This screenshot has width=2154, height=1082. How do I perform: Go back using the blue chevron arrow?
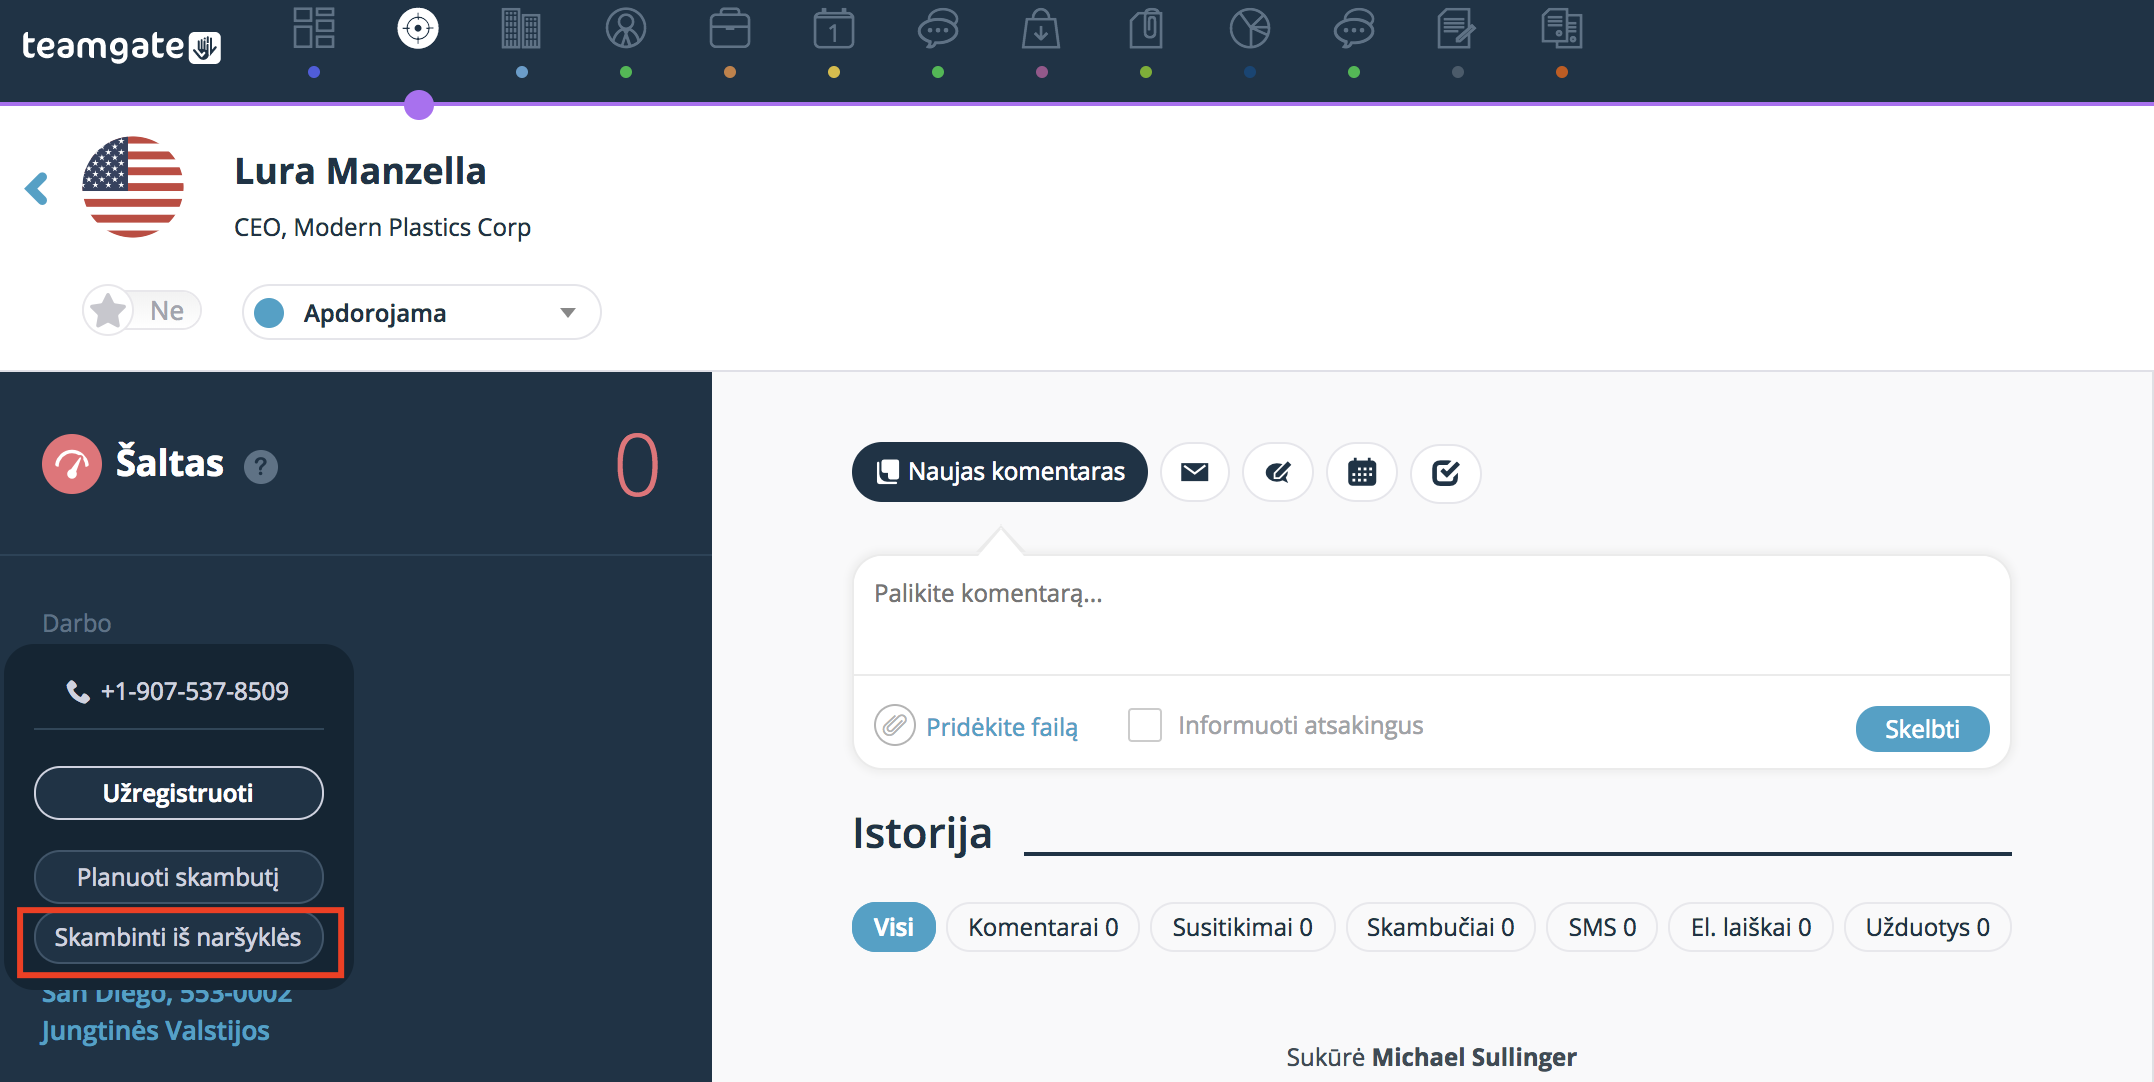37,188
